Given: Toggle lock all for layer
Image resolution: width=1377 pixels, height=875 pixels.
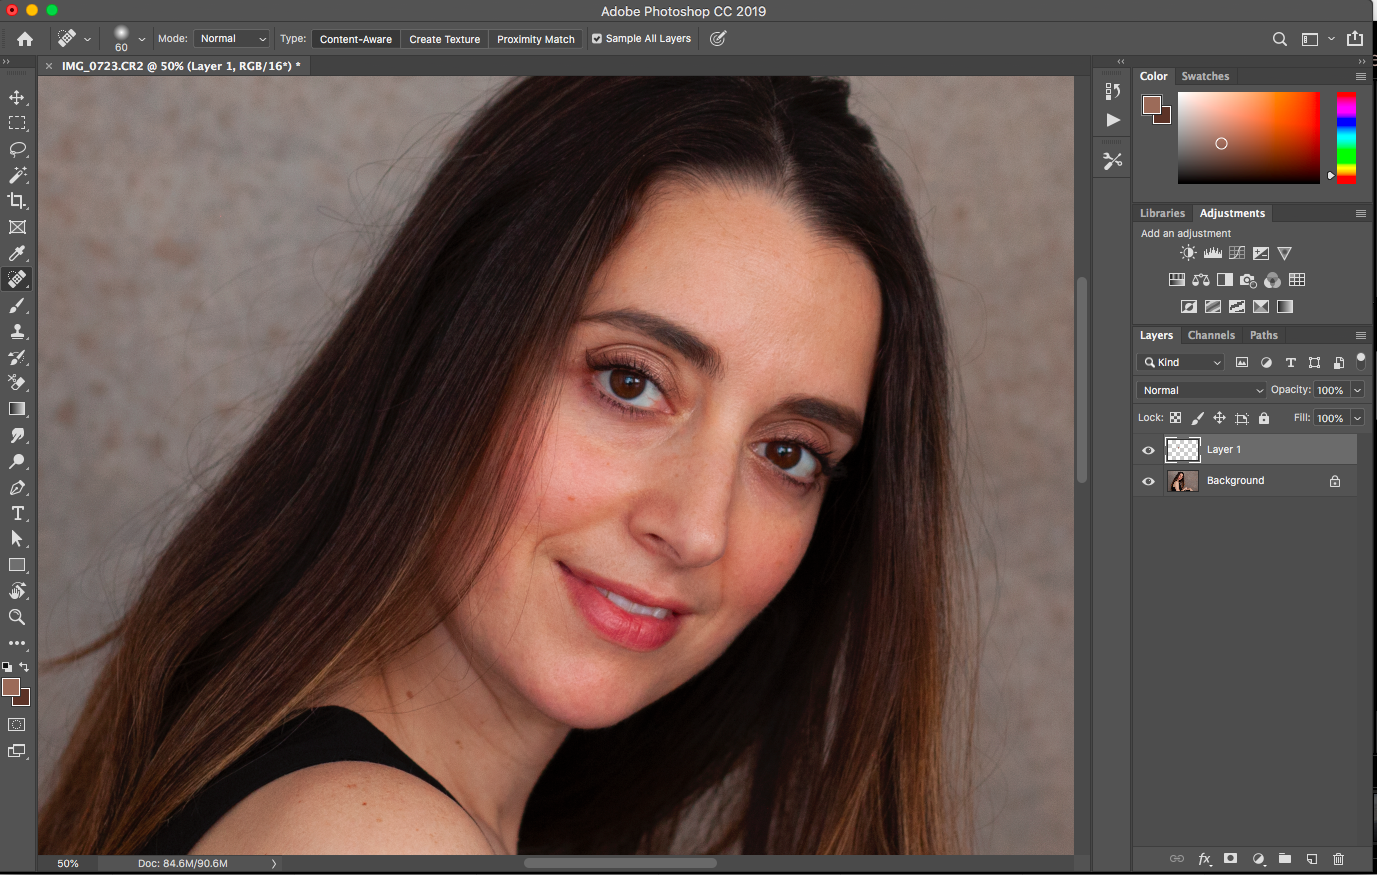Looking at the screenshot, I should (x=1264, y=418).
